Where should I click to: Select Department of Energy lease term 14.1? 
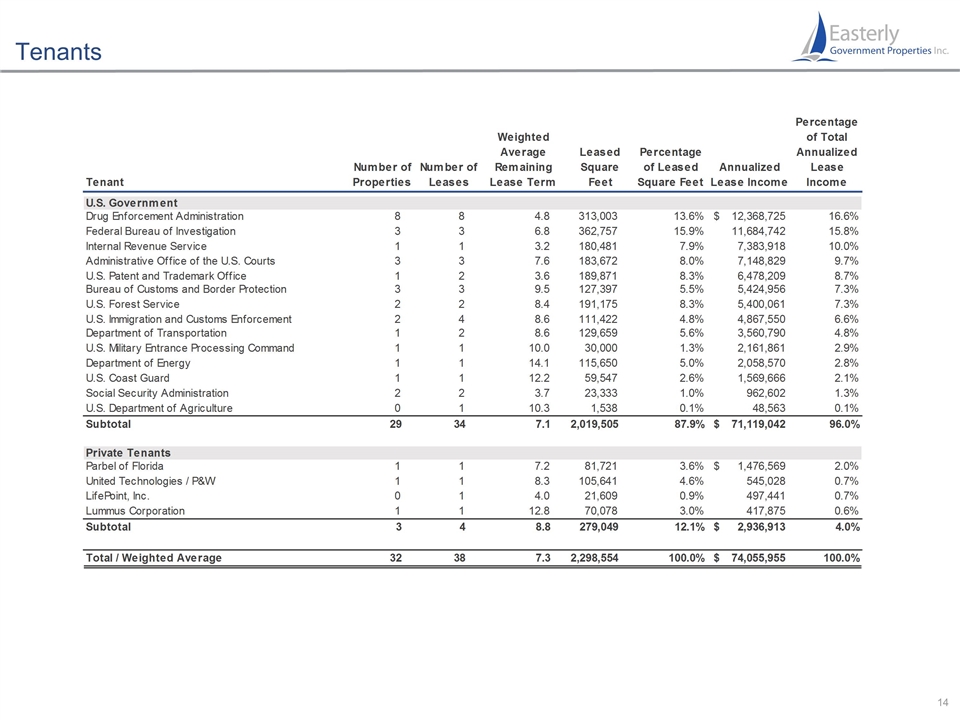(x=539, y=363)
